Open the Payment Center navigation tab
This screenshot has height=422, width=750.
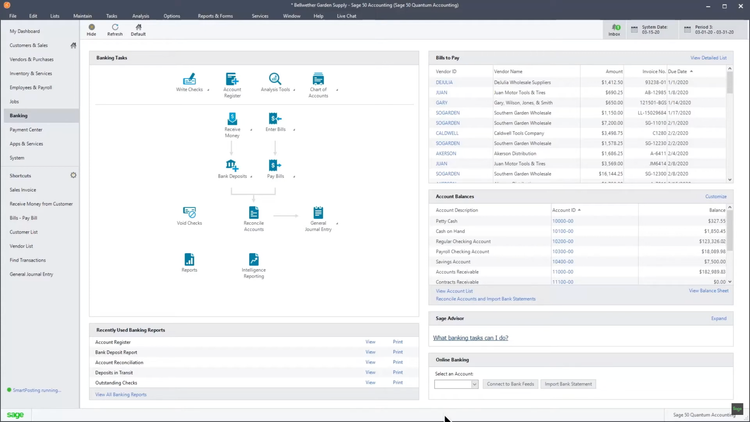(x=26, y=130)
